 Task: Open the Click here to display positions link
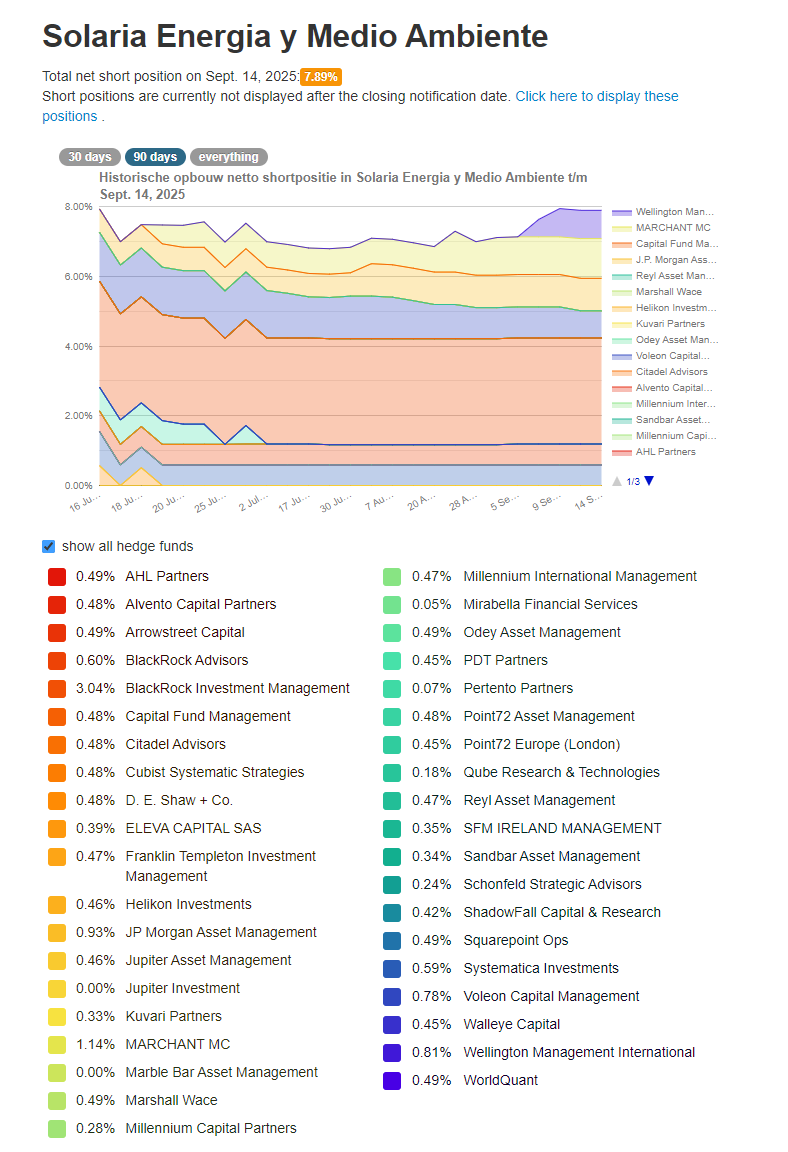tap(360, 107)
